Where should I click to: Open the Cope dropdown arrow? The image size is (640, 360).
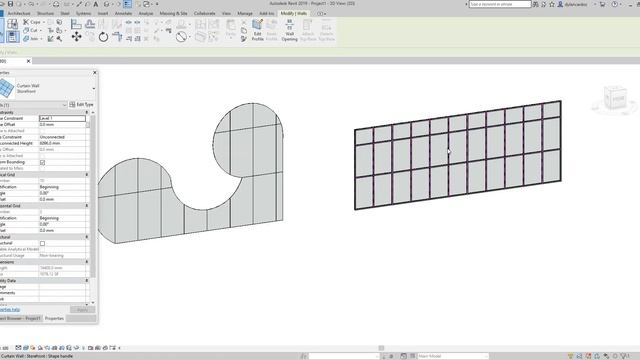pyautogui.click(x=44, y=22)
